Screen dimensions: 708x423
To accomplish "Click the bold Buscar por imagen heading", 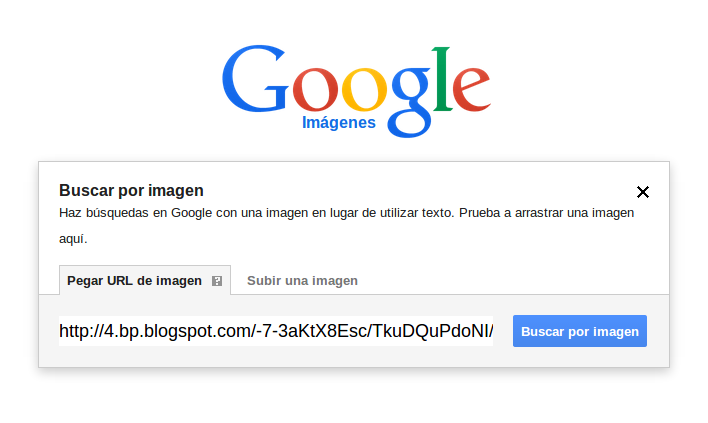I will pos(131,191).
